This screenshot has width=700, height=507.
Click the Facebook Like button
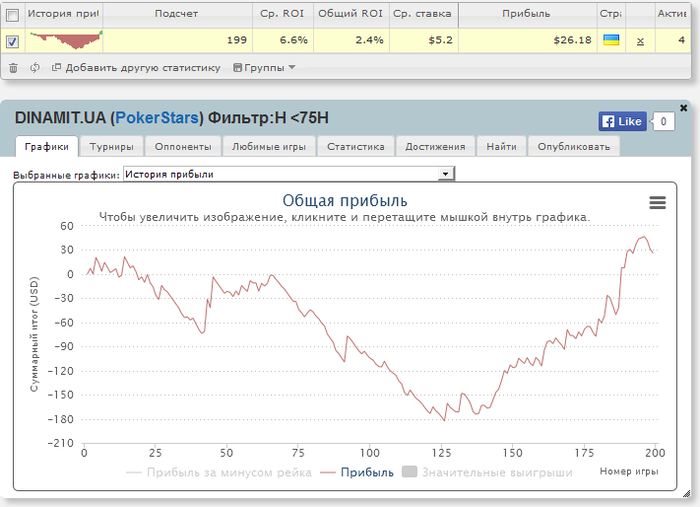622,121
